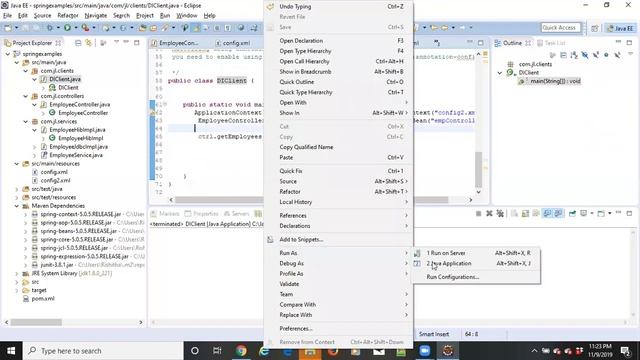Select config2.xml in Project Explorer

click(56, 180)
